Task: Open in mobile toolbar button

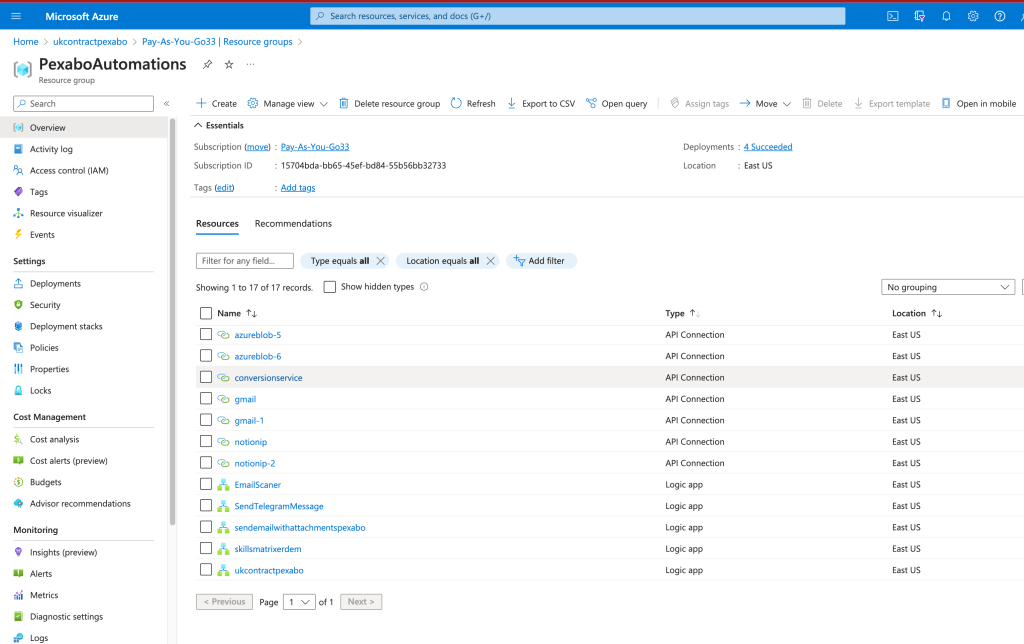Action: point(978,103)
